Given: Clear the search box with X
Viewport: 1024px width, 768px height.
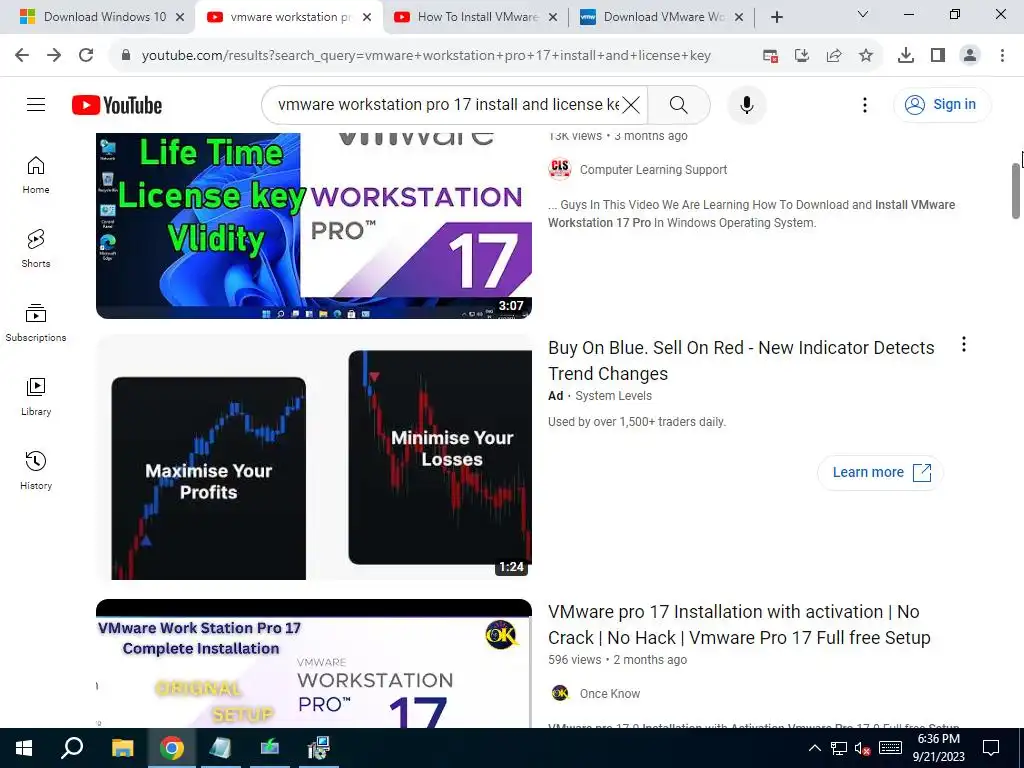Looking at the screenshot, I should click(631, 104).
